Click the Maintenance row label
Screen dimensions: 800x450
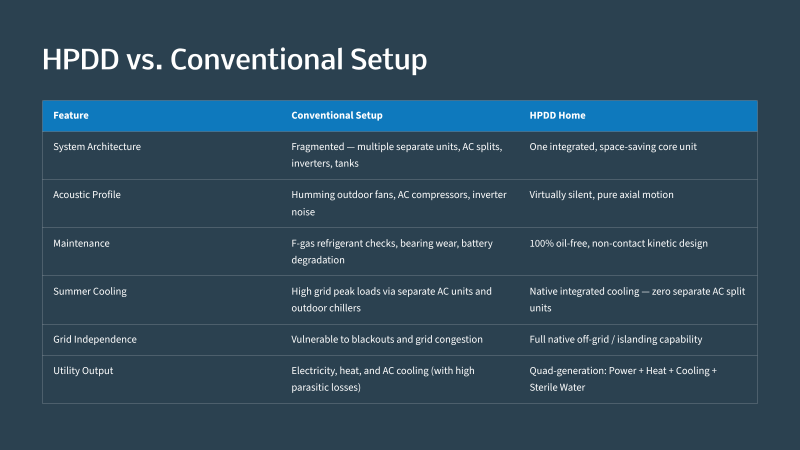pos(81,243)
